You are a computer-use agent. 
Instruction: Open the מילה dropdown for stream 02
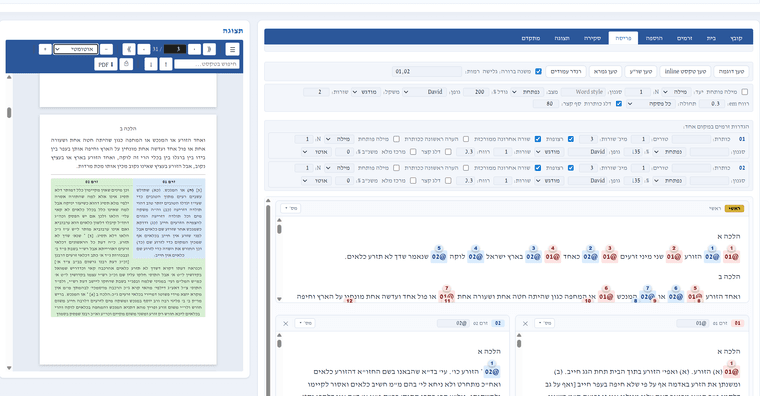click(x=339, y=168)
